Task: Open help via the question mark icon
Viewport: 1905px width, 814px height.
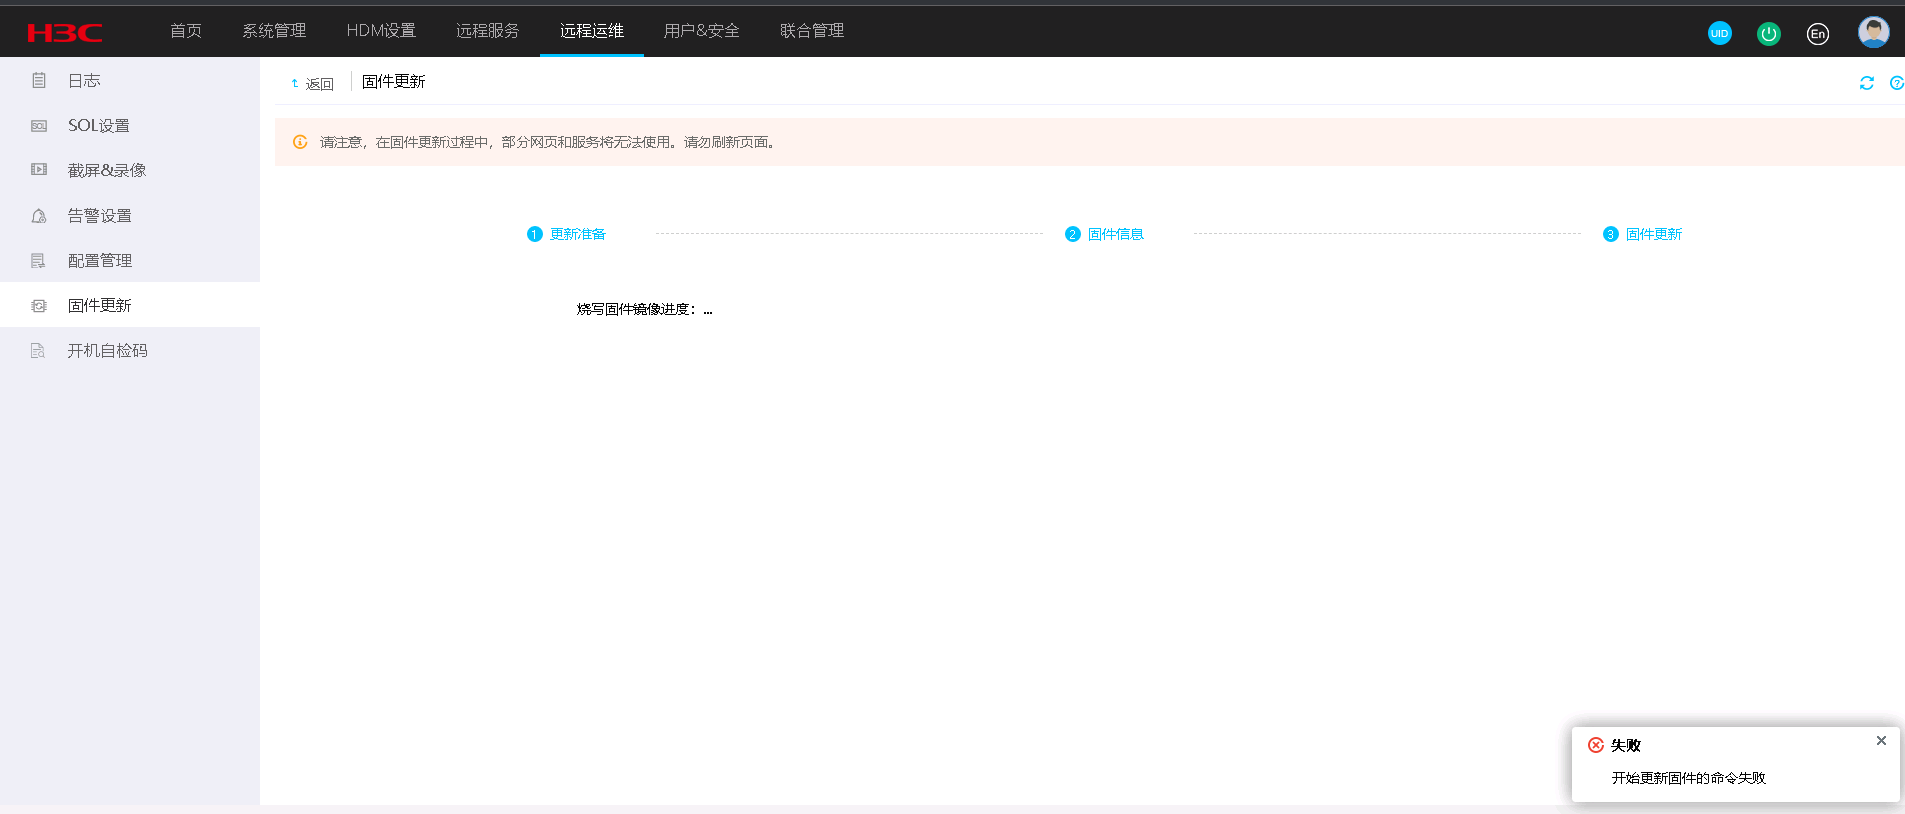Action: (x=1897, y=83)
